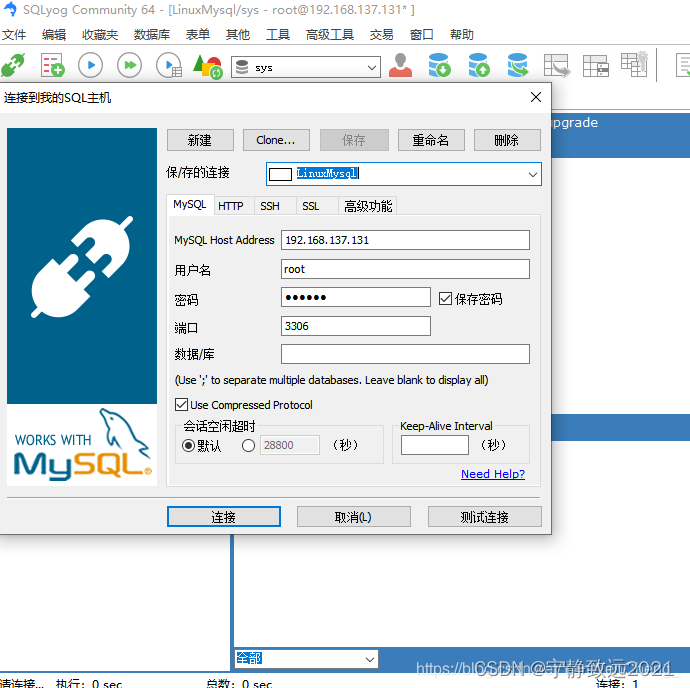This screenshot has height=688, width=690.
Task: Open the 表单 menu
Action: (198, 34)
